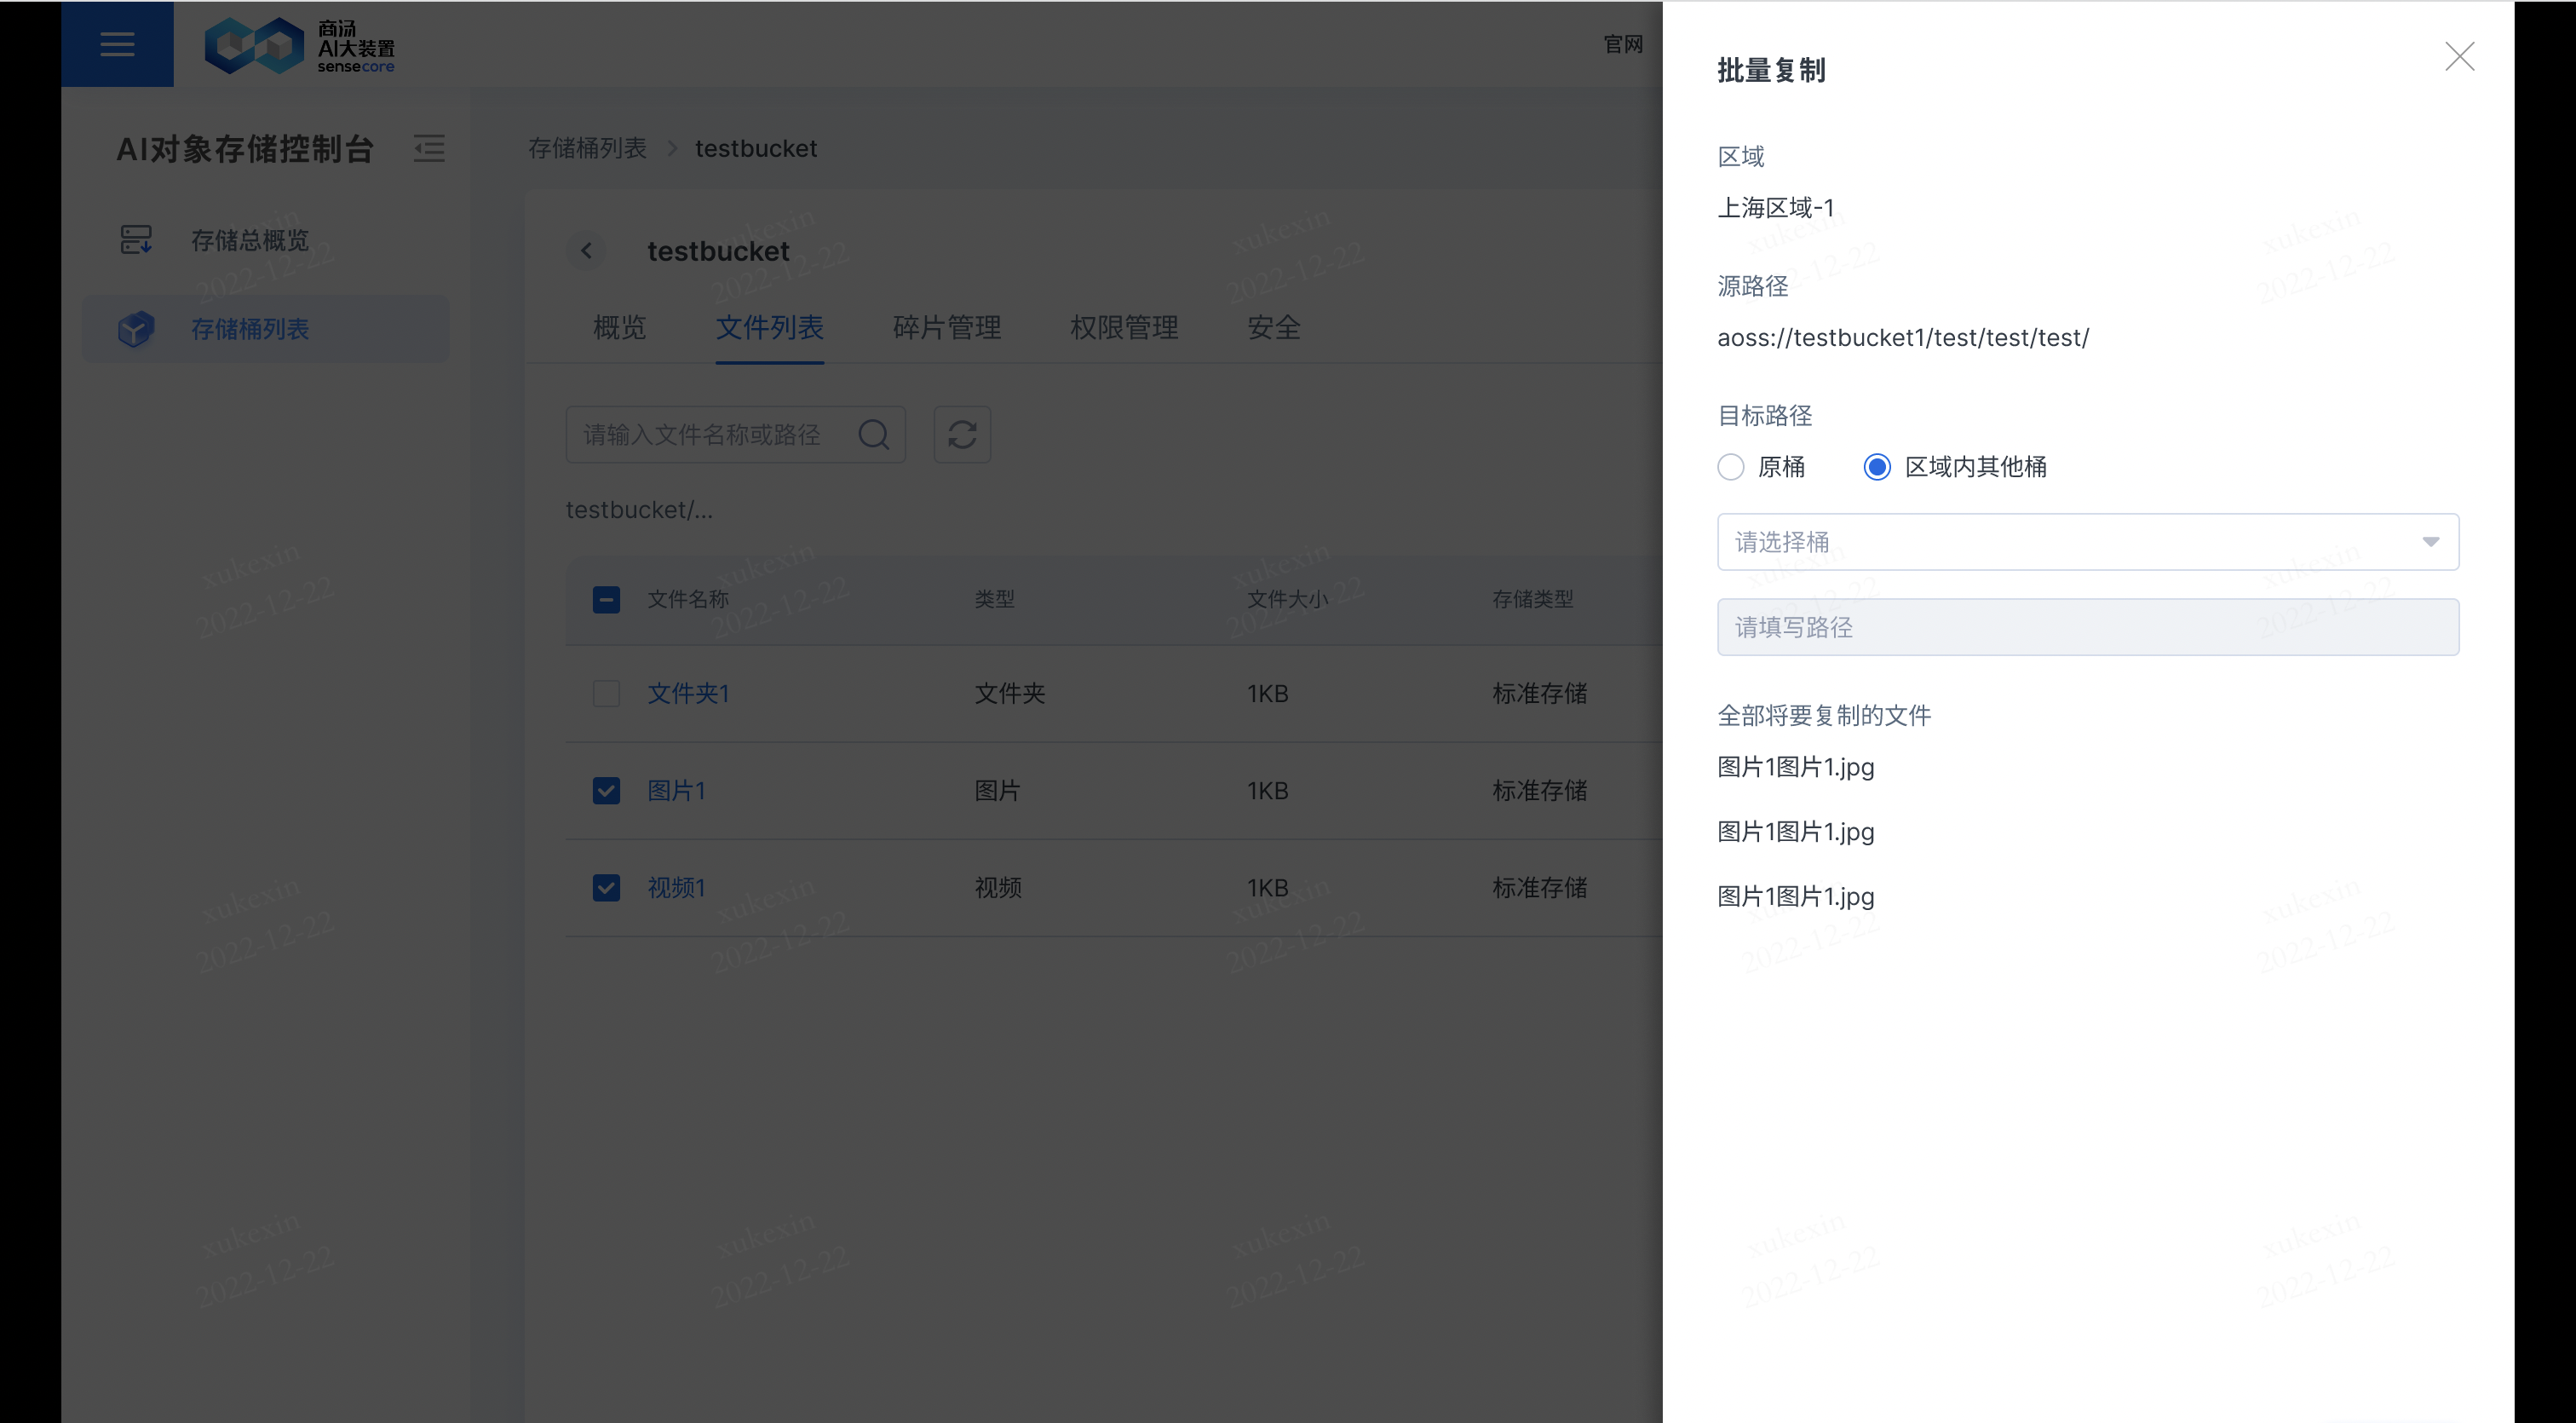Click the storage overview icon
2576x1423 pixels.
pos(136,240)
